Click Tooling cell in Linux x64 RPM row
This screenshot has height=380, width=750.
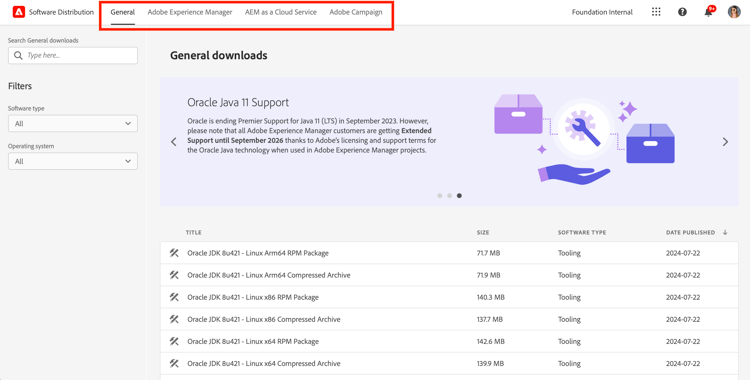[x=569, y=341]
